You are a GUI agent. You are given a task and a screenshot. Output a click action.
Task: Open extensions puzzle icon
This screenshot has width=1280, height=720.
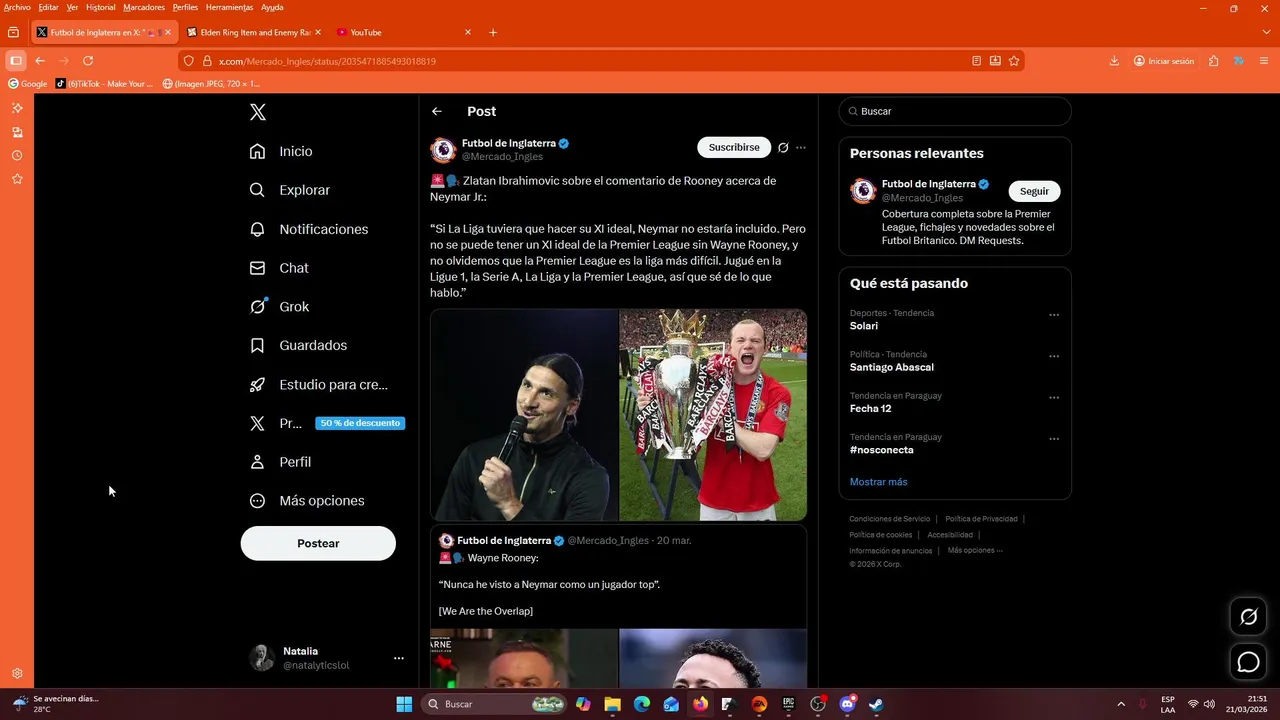(x=1213, y=61)
